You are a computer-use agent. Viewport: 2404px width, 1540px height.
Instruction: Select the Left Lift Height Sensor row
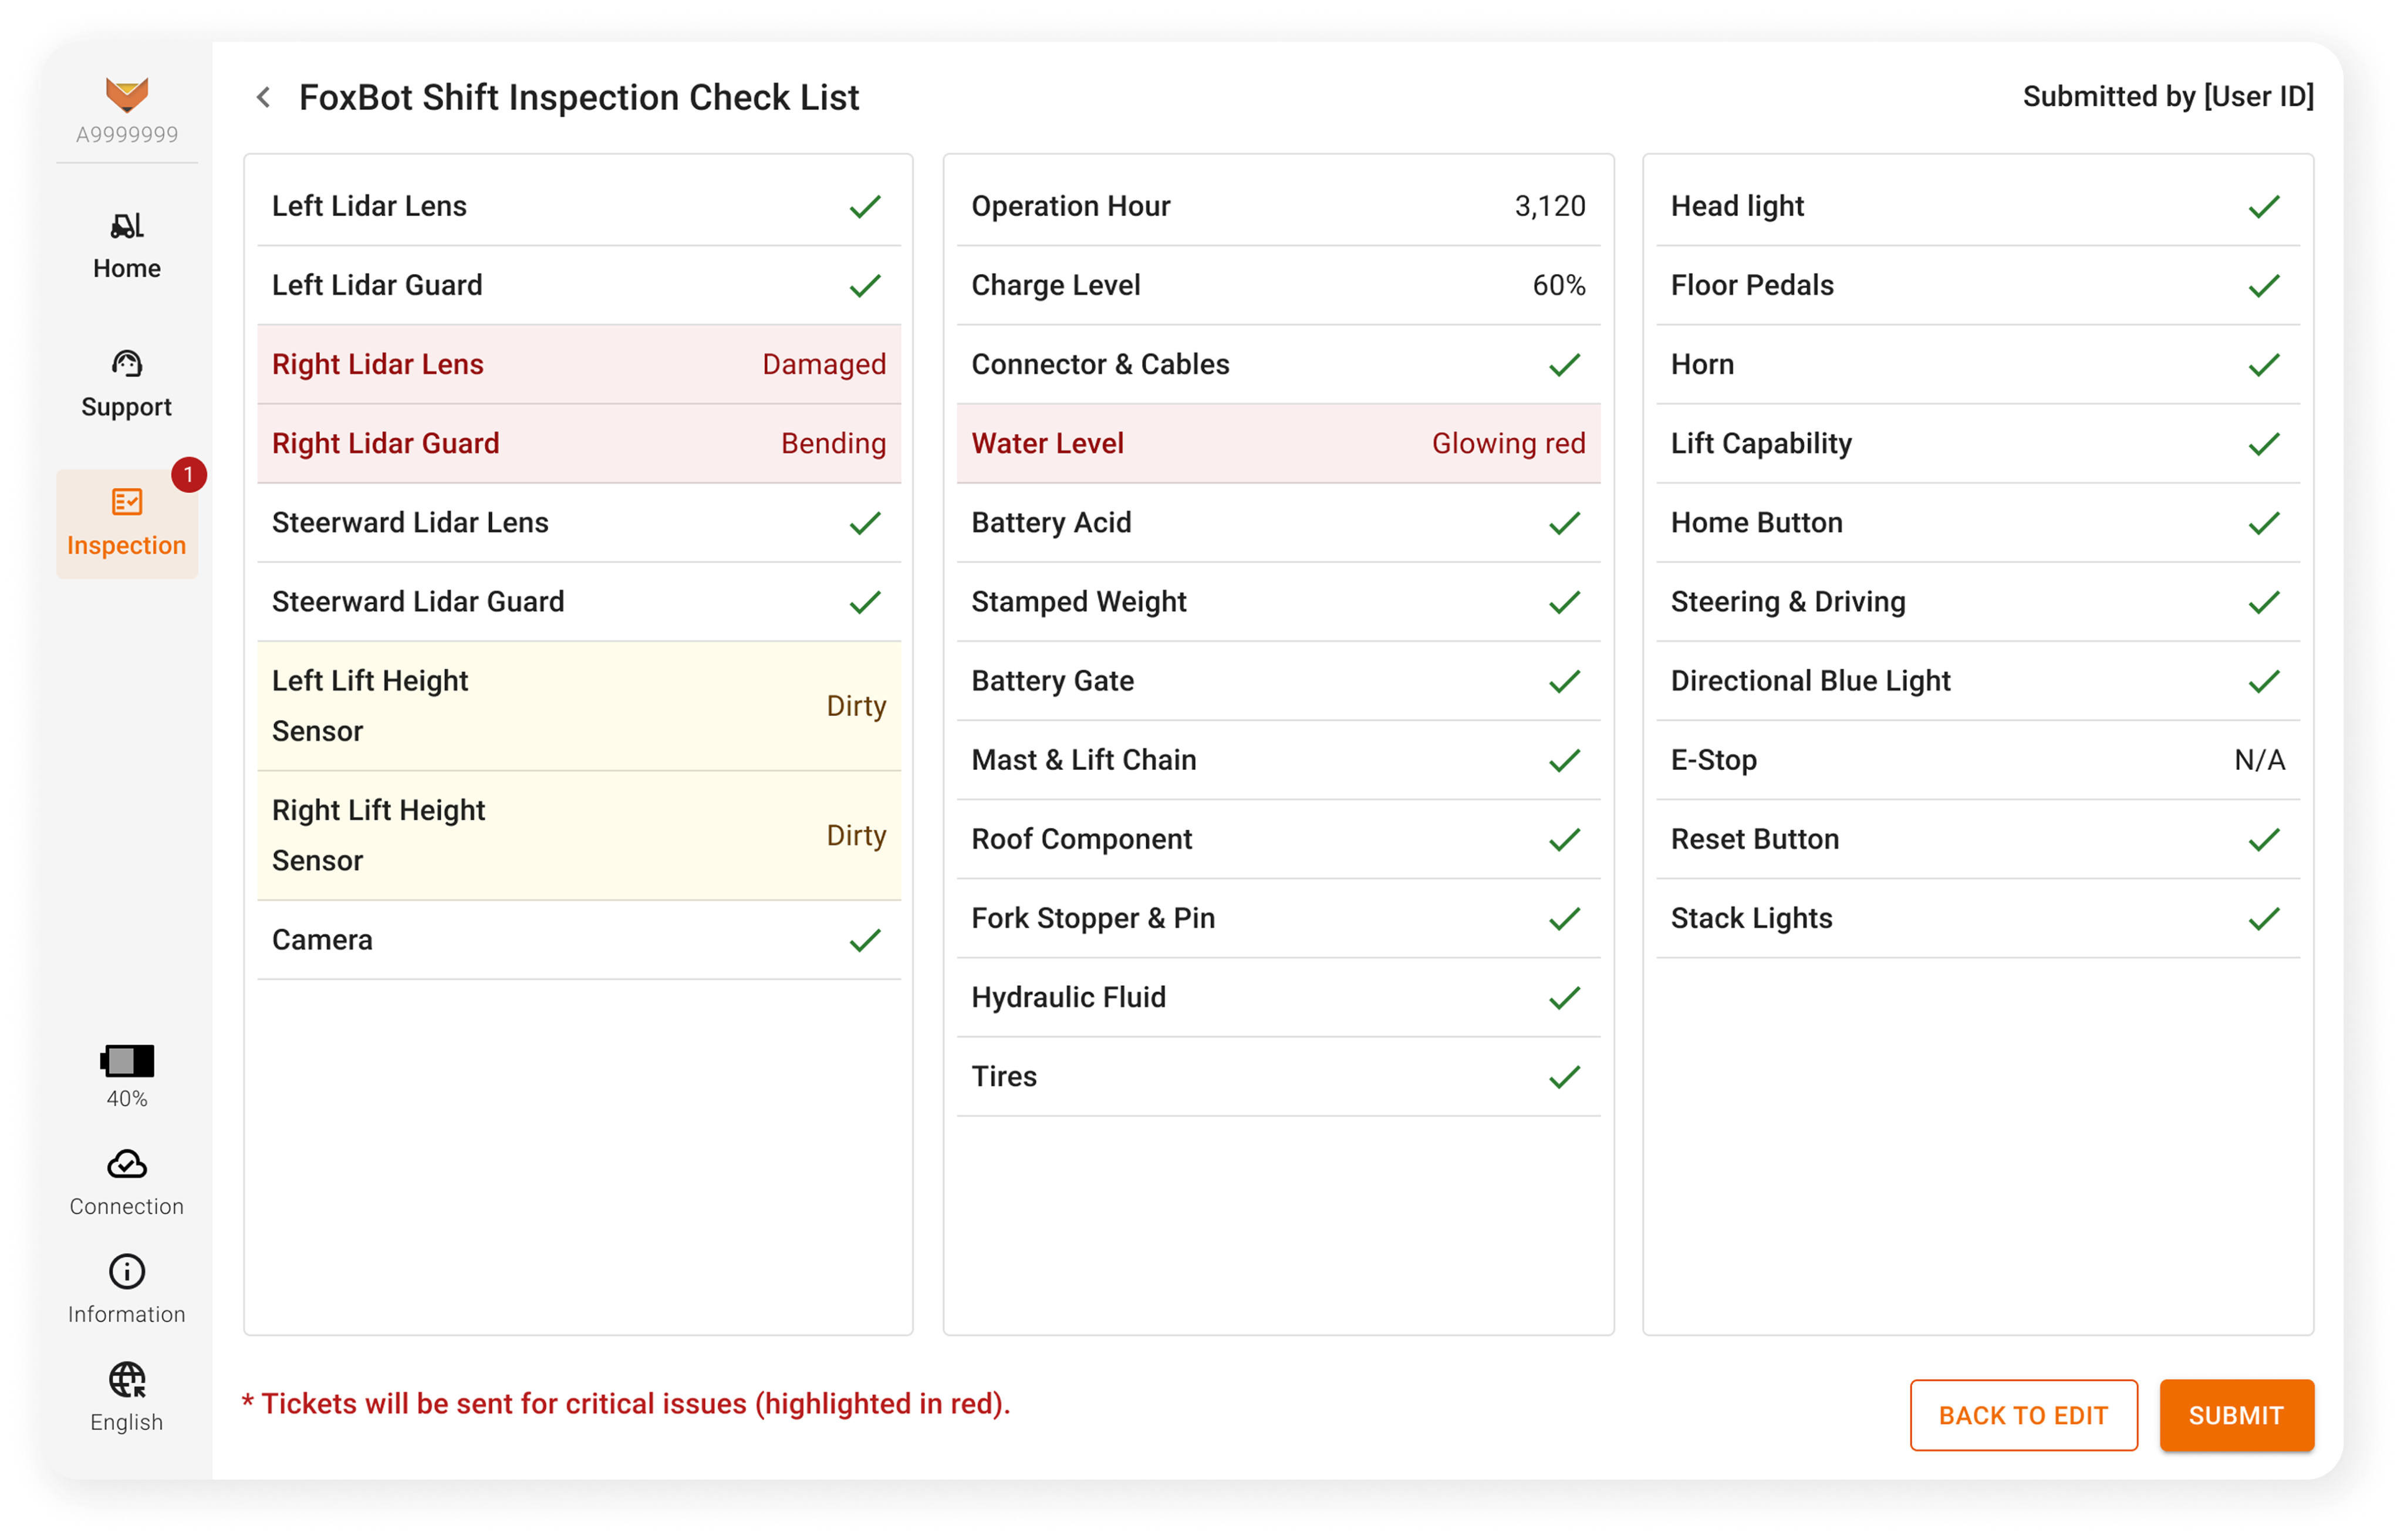[578, 706]
